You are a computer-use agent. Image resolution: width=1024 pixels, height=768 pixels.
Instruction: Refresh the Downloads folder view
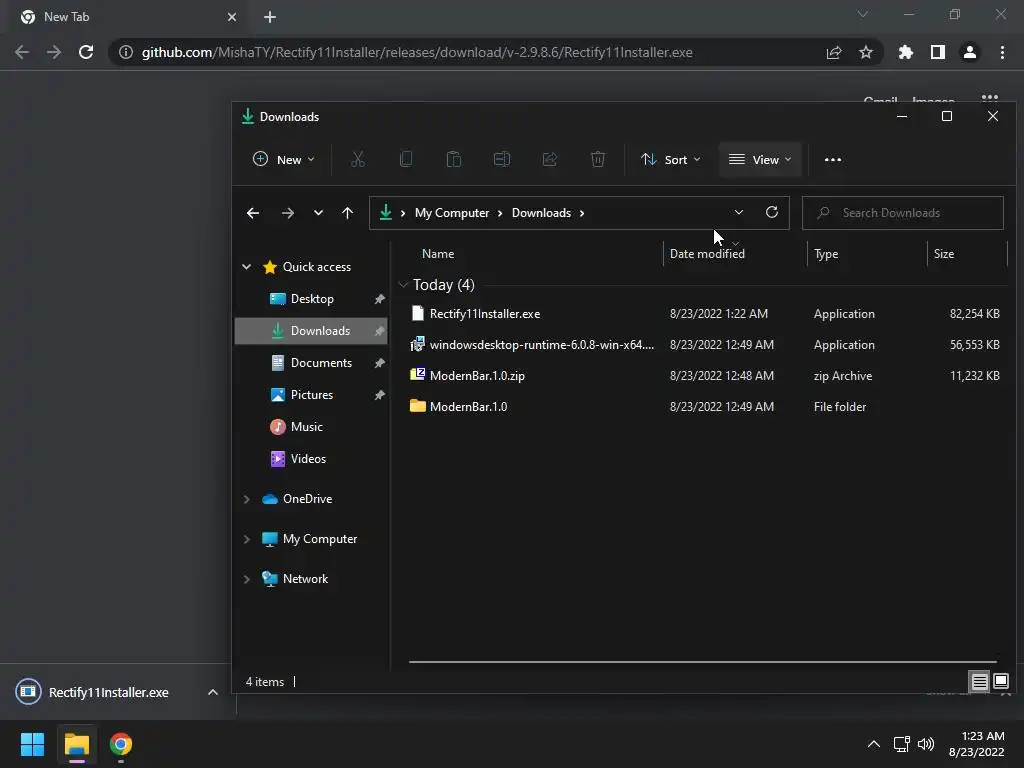click(x=772, y=212)
